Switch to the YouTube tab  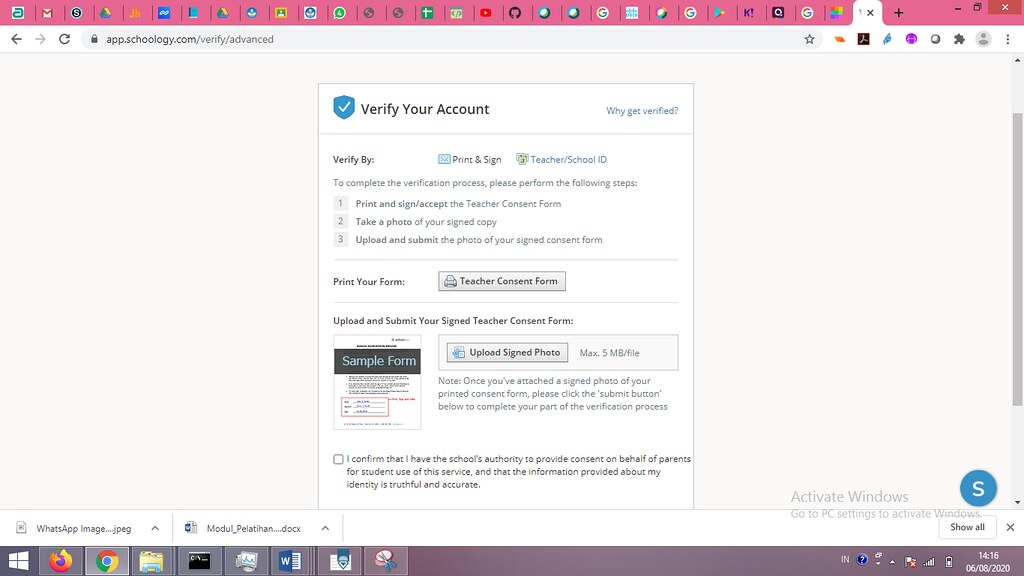pyautogui.click(x=486, y=13)
